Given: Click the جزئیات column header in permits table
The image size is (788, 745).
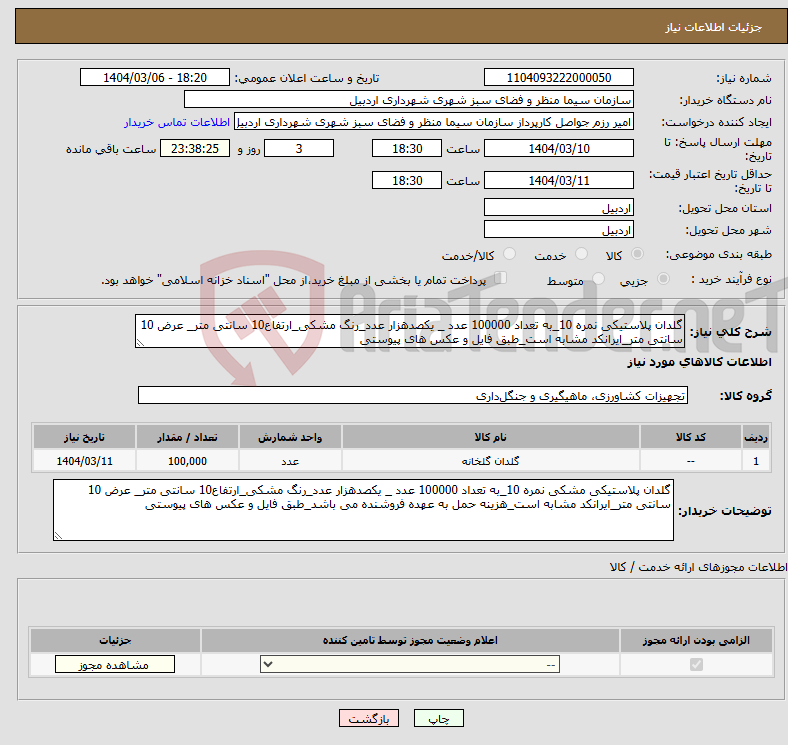Looking at the screenshot, I should (x=115, y=640).
